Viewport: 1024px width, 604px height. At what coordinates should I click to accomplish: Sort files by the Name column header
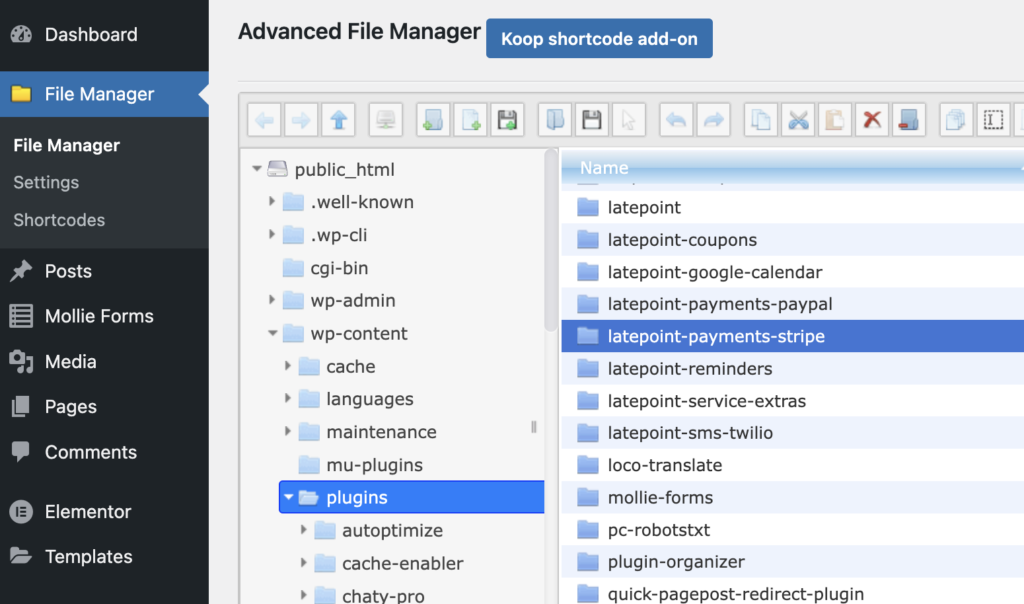tap(603, 168)
